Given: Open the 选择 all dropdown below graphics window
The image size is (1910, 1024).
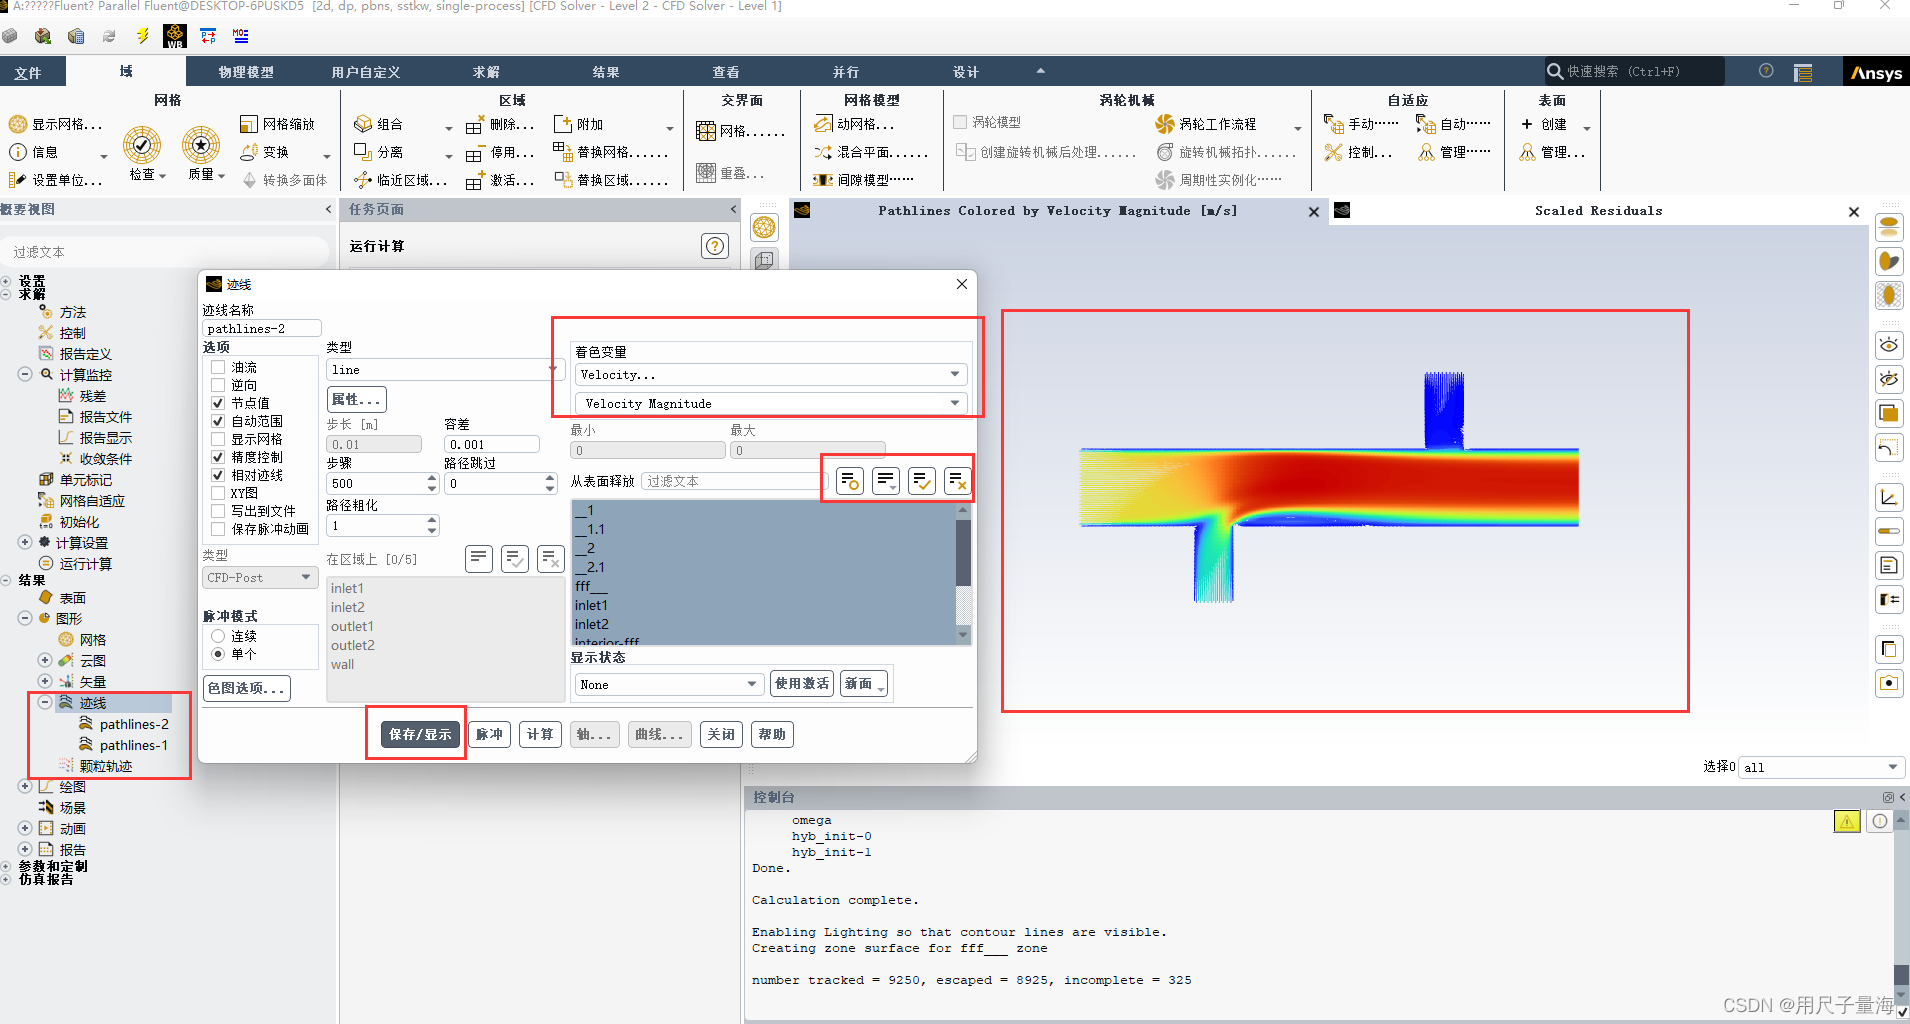Looking at the screenshot, I should (x=1822, y=767).
